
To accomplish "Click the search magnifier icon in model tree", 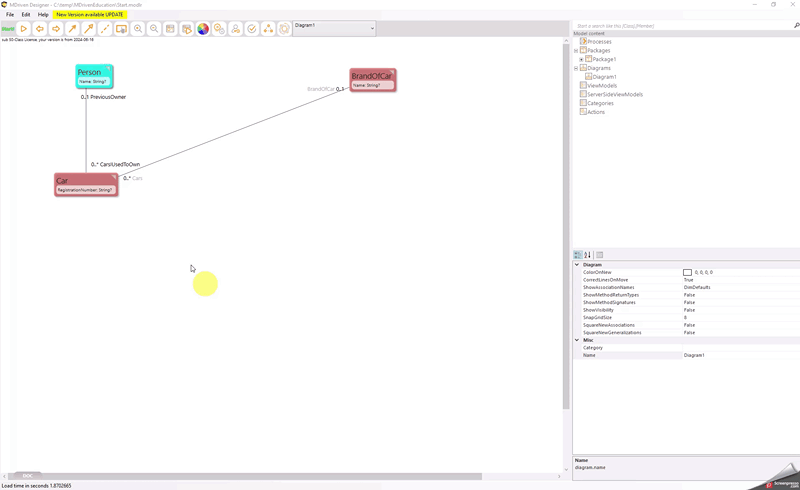I will coord(796,25).
